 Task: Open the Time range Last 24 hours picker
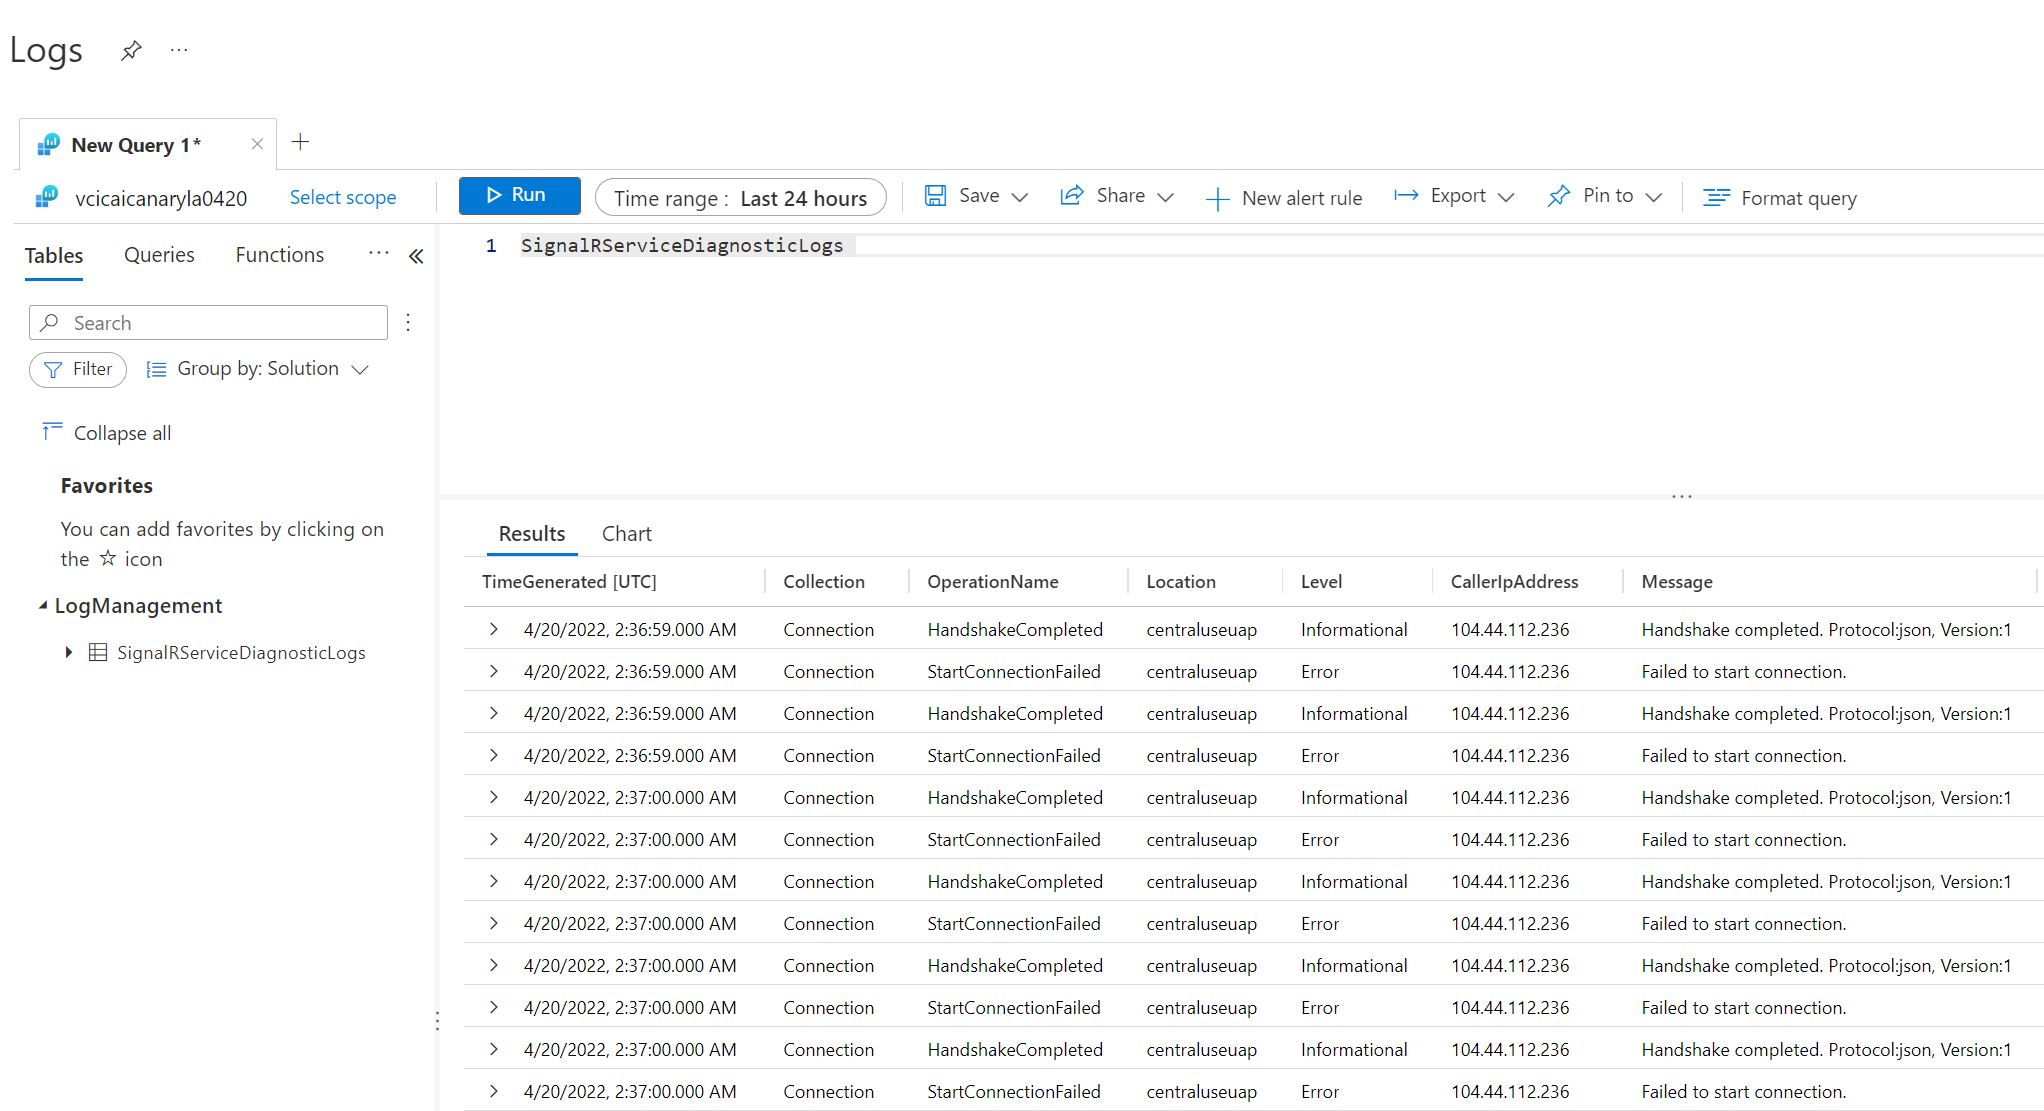coord(741,197)
